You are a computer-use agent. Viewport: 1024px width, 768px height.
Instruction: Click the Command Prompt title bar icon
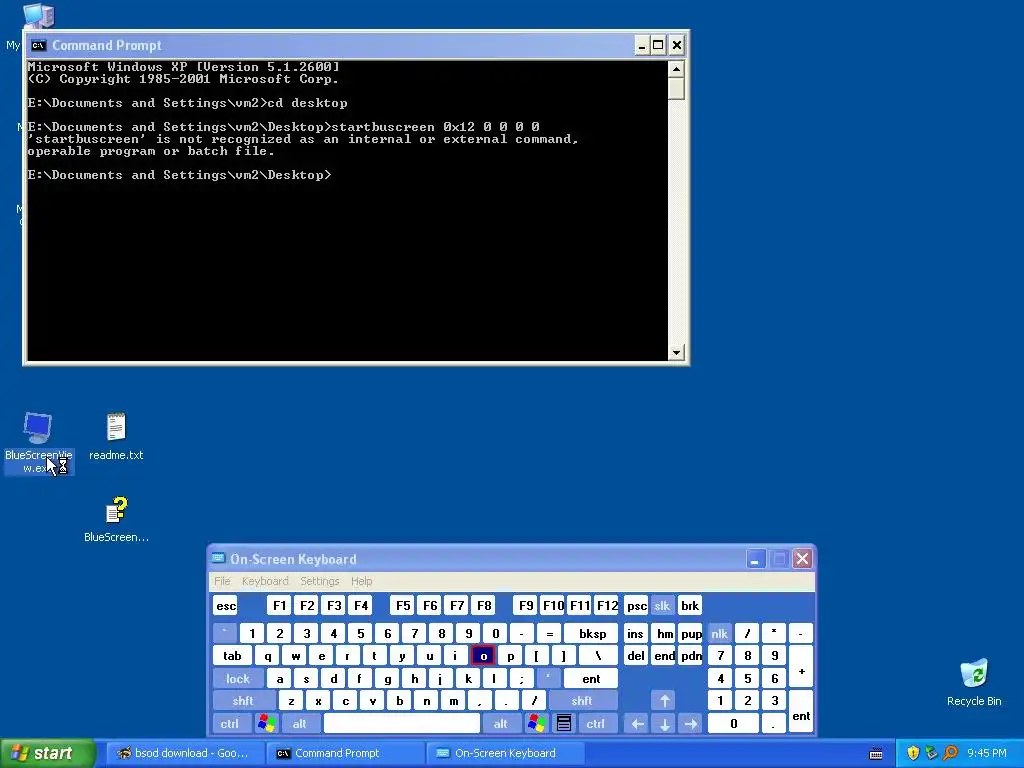tap(39, 45)
